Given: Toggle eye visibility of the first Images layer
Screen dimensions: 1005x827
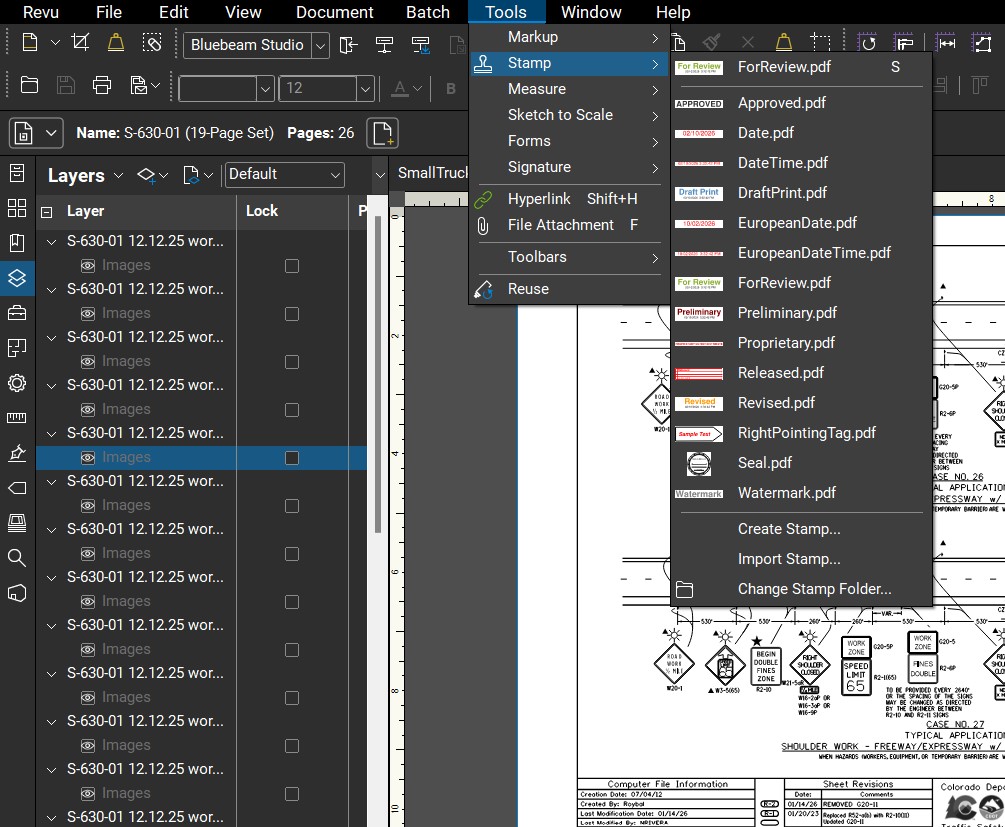Looking at the screenshot, I should [x=88, y=265].
